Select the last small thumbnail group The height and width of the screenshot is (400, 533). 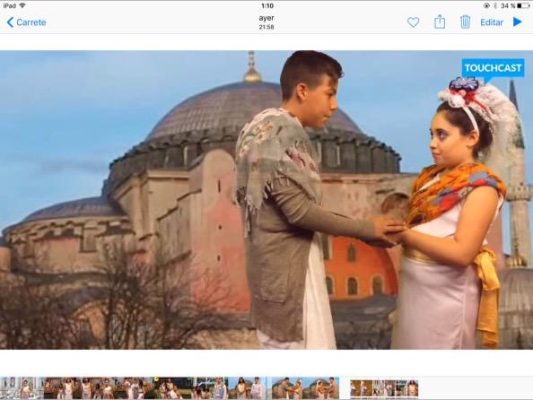coord(384,388)
